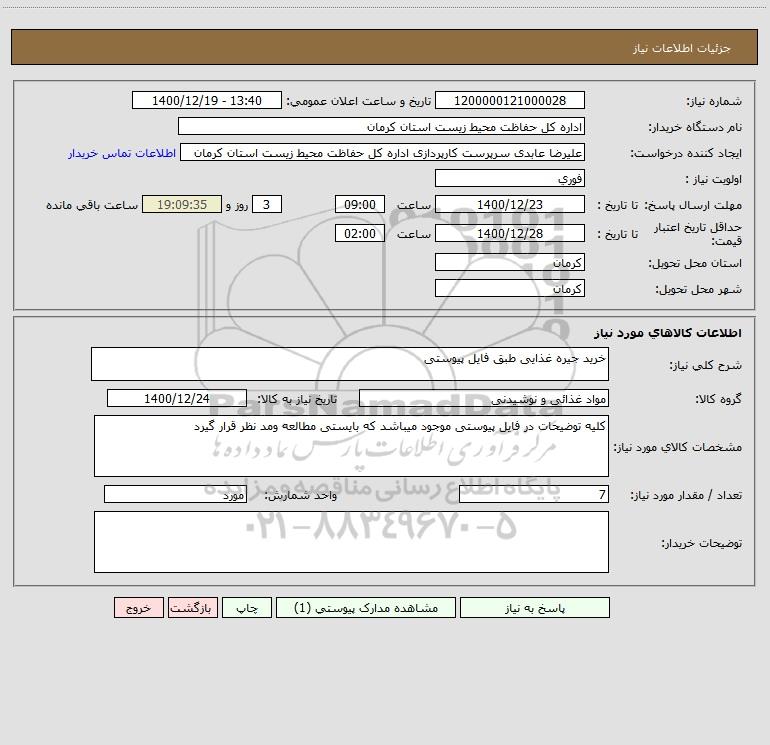Click the 'شهر محل تحویل:' label
The height and width of the screenshot is (745, 770).
pyautogui.click(x=698, y=290)
